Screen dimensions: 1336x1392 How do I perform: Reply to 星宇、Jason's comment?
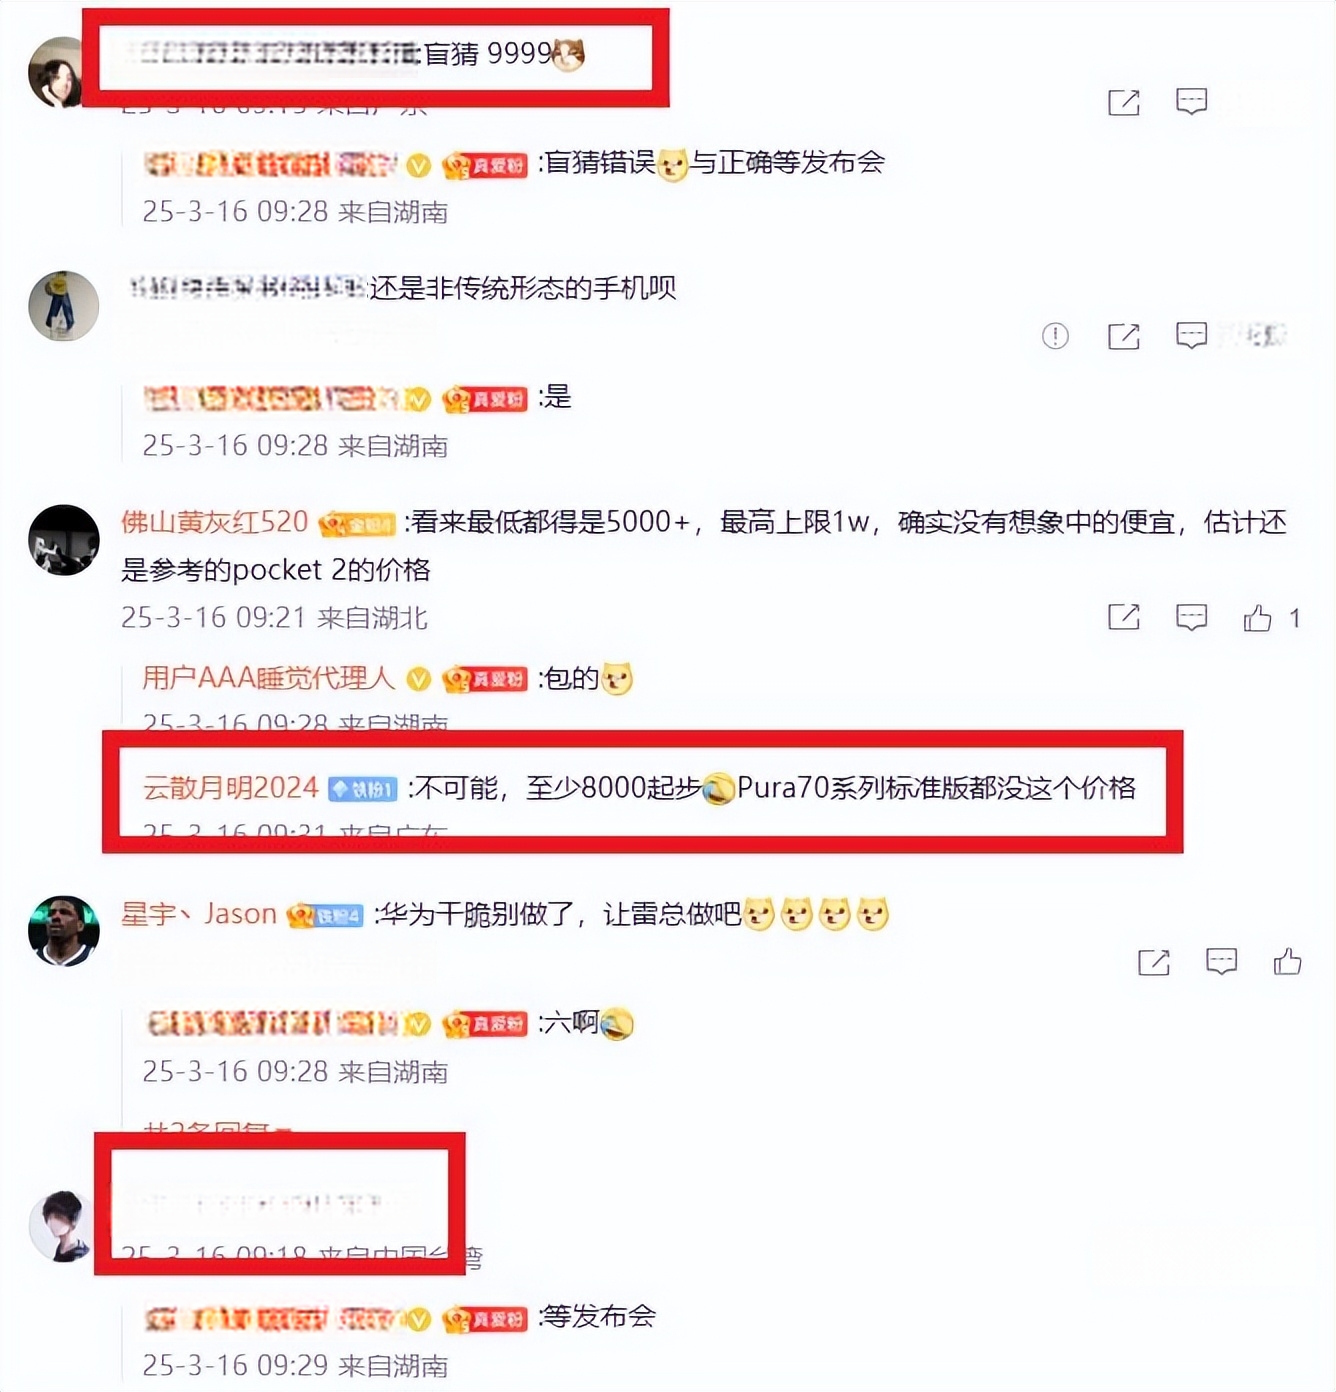click(x=1222, y=962)
